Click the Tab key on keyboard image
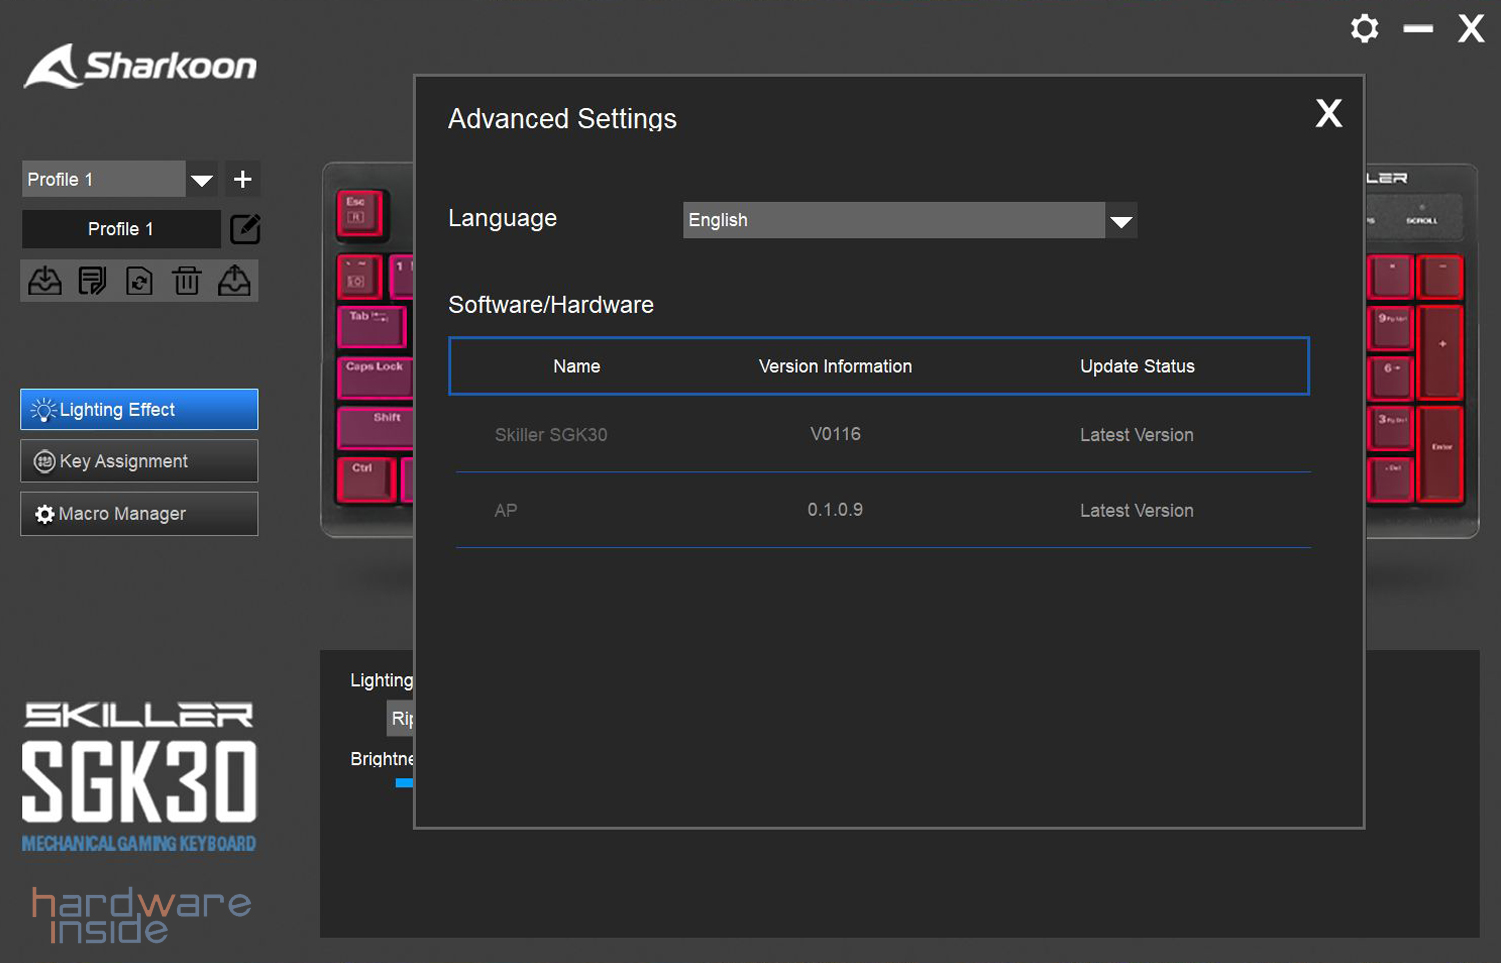 pos(371,327)
